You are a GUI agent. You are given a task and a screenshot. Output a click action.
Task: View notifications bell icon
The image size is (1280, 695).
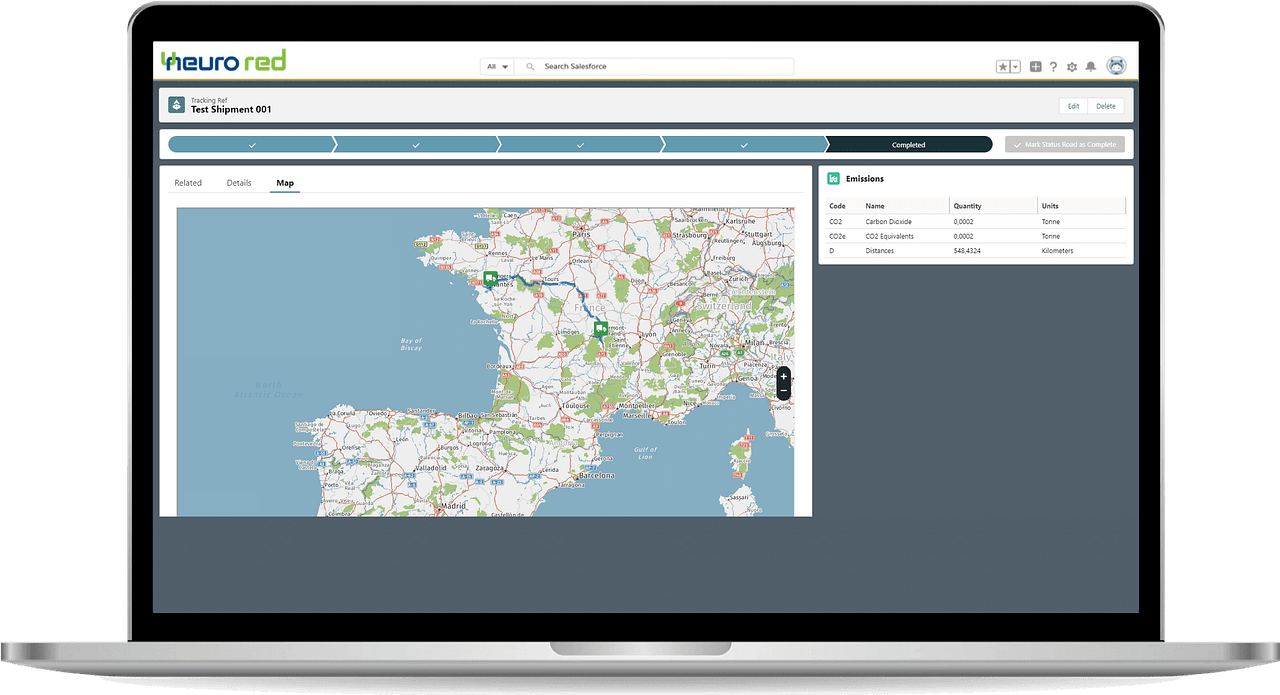1091,67
